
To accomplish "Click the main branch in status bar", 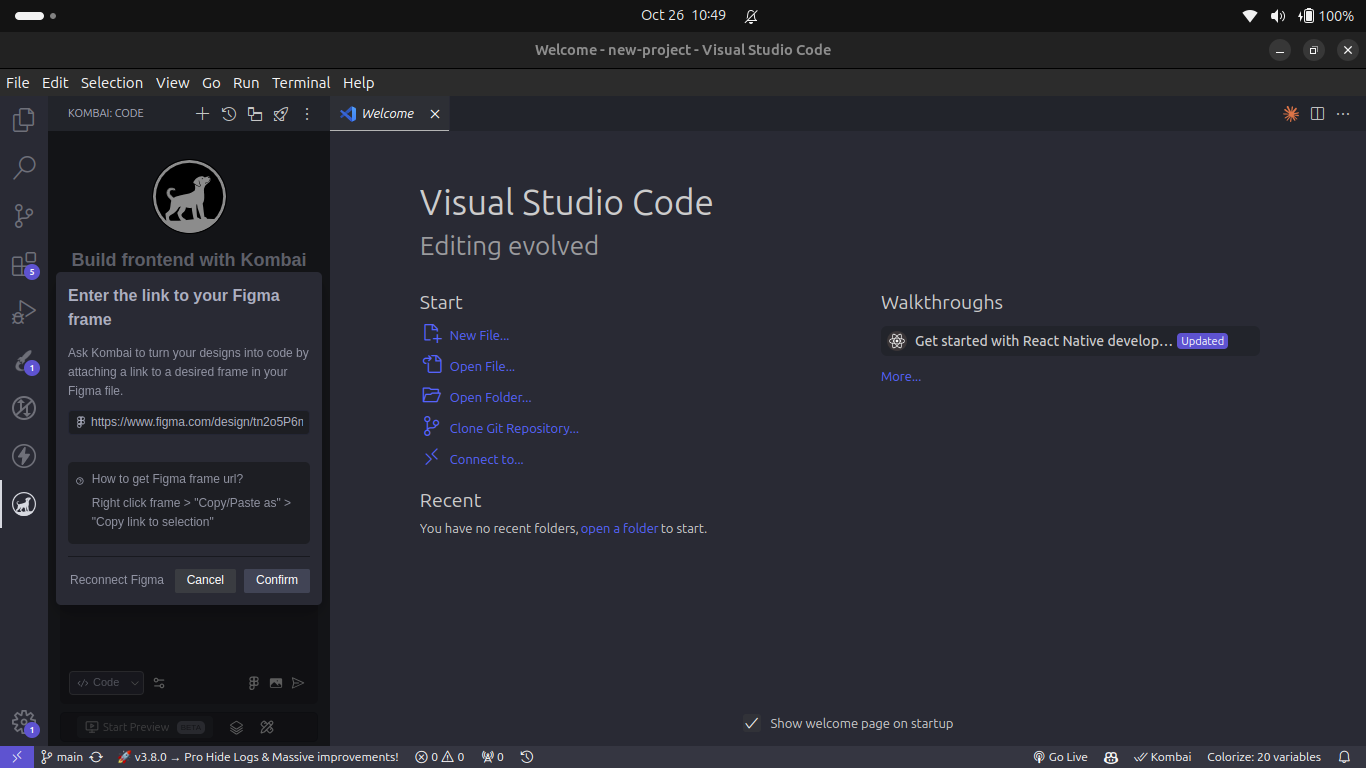I will click(62, 757).
